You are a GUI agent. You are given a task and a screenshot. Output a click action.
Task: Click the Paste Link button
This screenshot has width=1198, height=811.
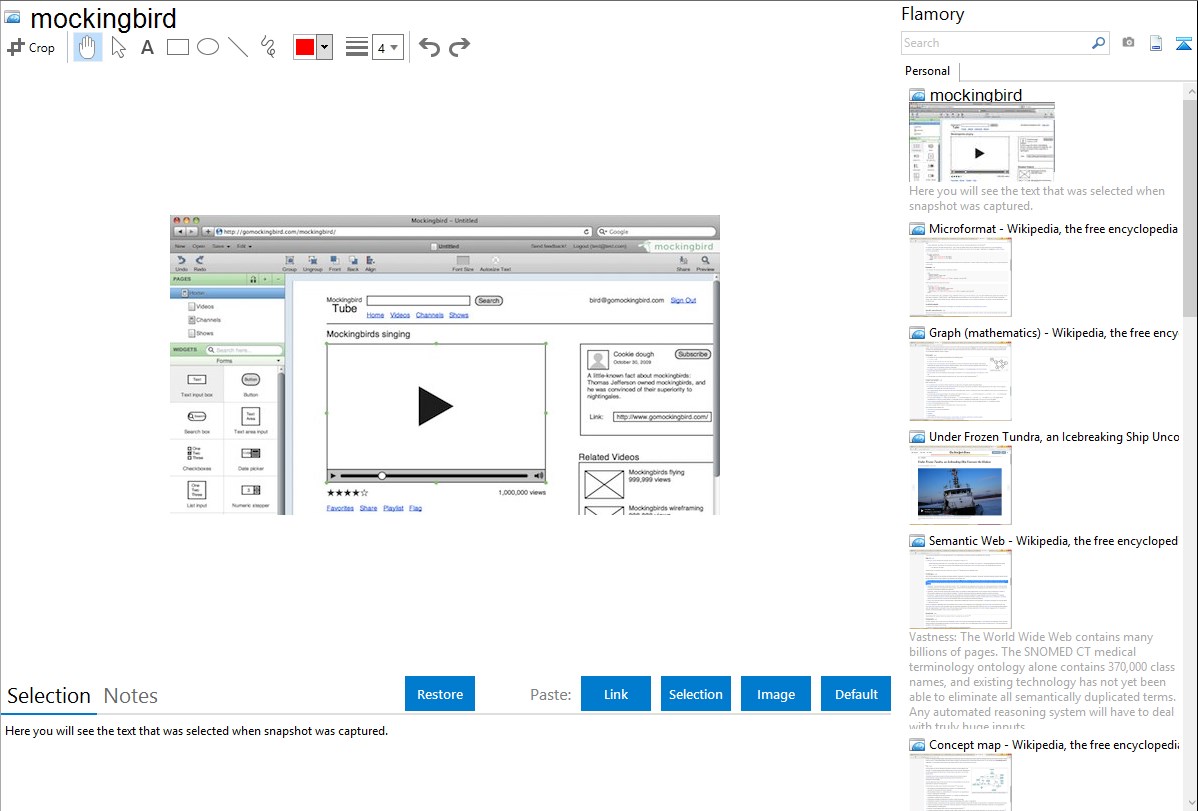pyautogui.click(x=616, y=694)
